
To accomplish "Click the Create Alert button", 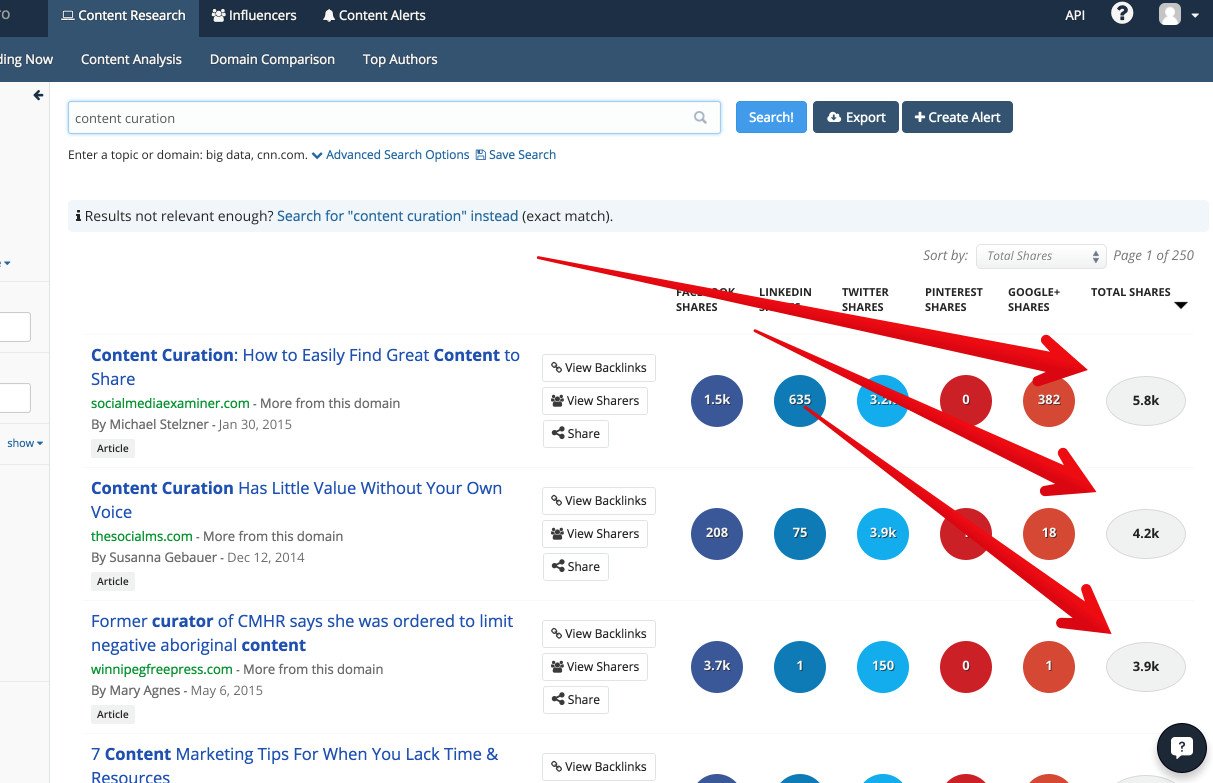I will click(957, 117).
